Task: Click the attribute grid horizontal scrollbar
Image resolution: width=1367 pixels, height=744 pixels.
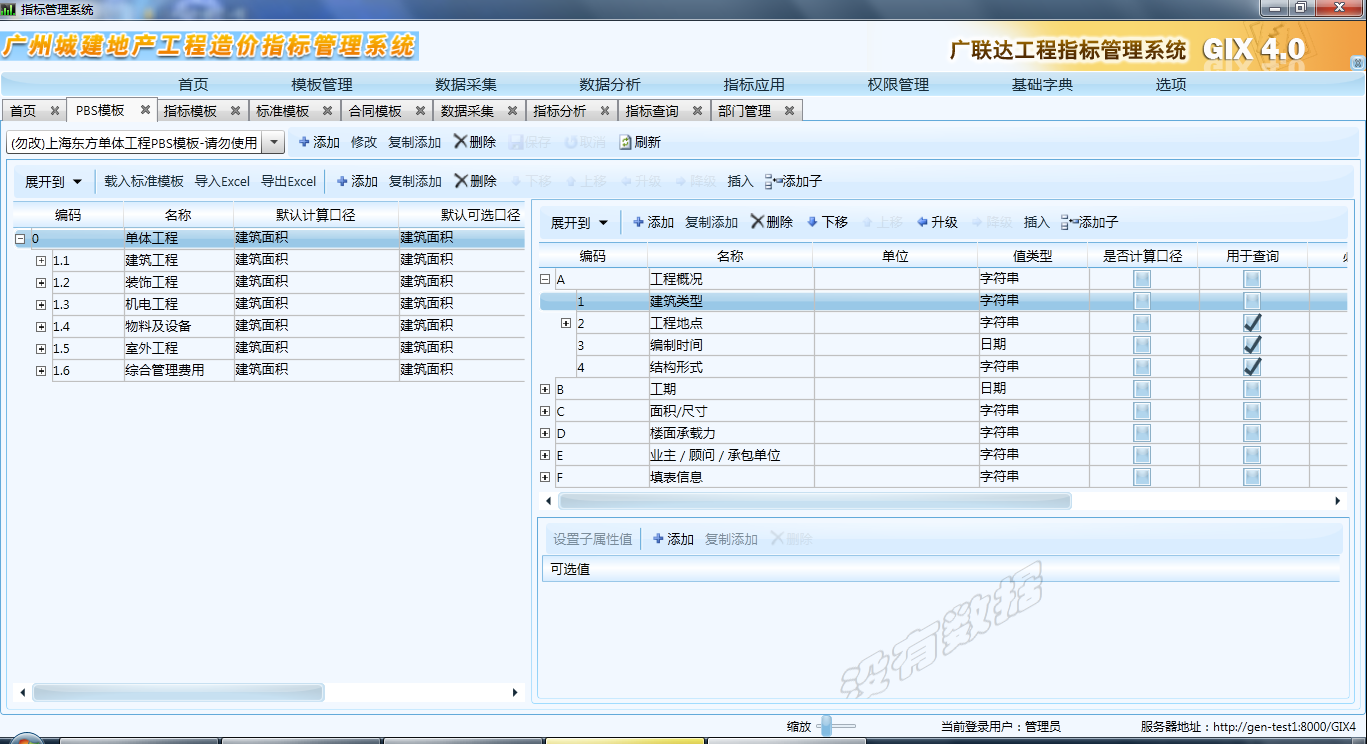Action: pyautogui.click(x=814, y=500)
